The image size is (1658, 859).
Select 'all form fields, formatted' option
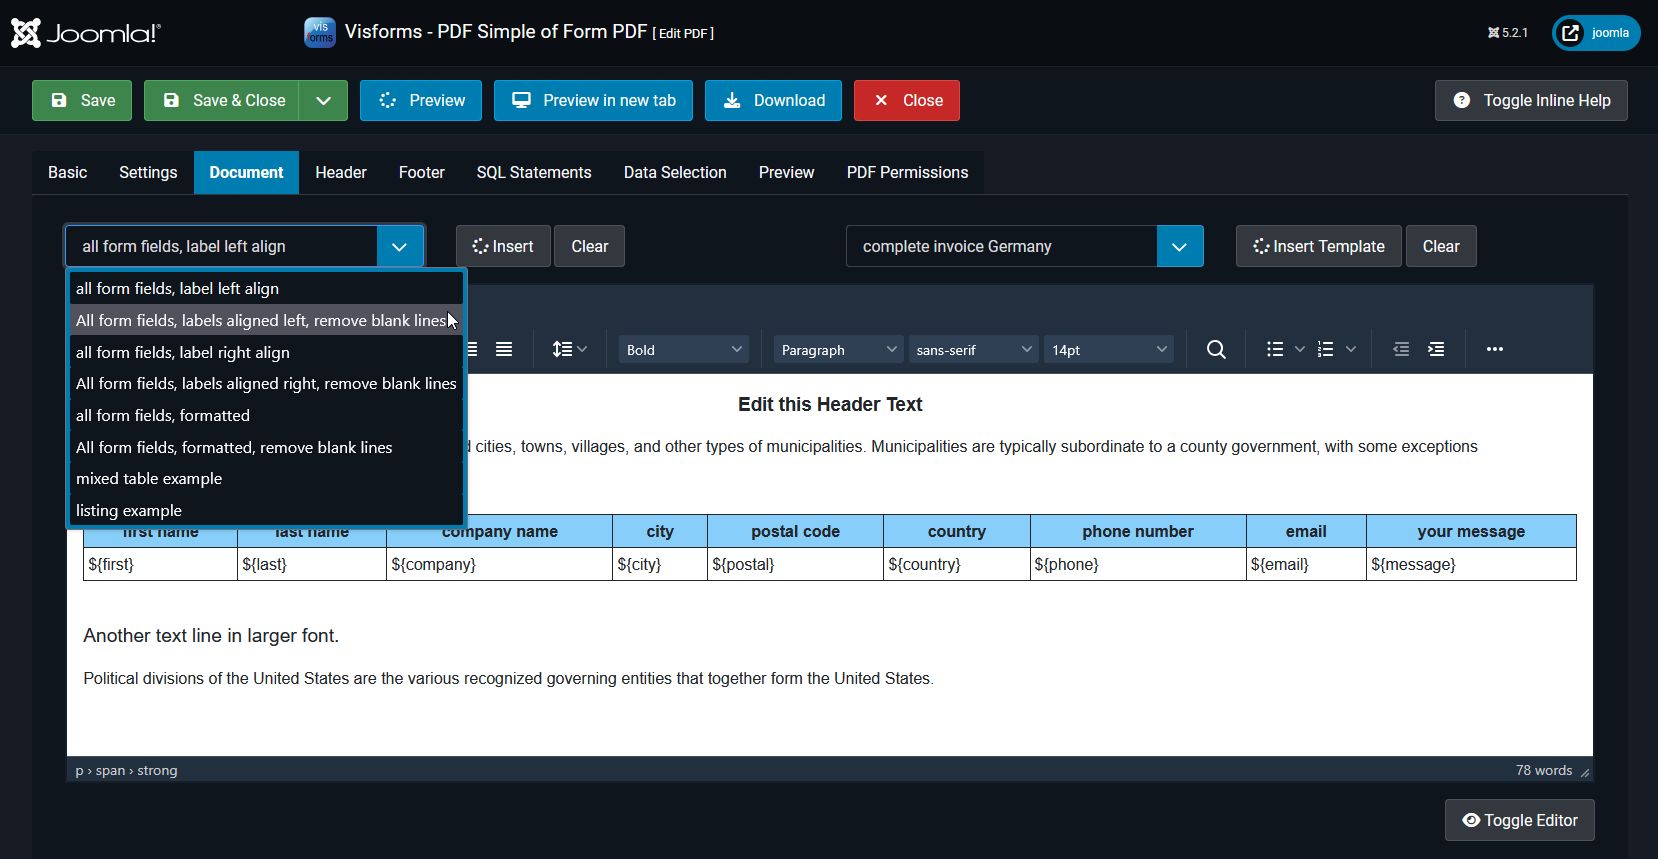[163, 415]
